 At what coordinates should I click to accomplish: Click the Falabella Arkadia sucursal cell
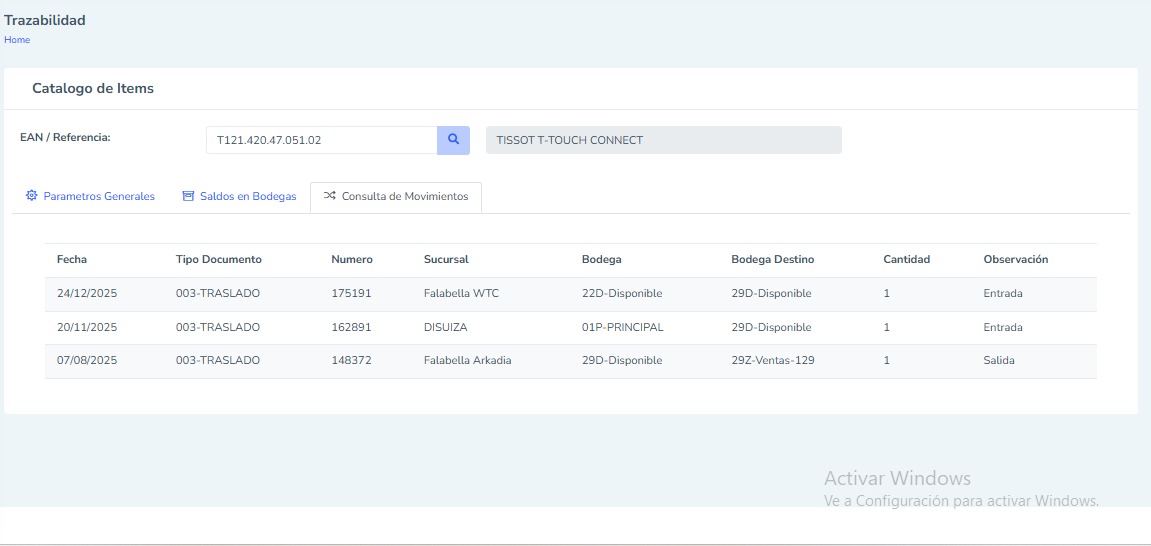467,360
